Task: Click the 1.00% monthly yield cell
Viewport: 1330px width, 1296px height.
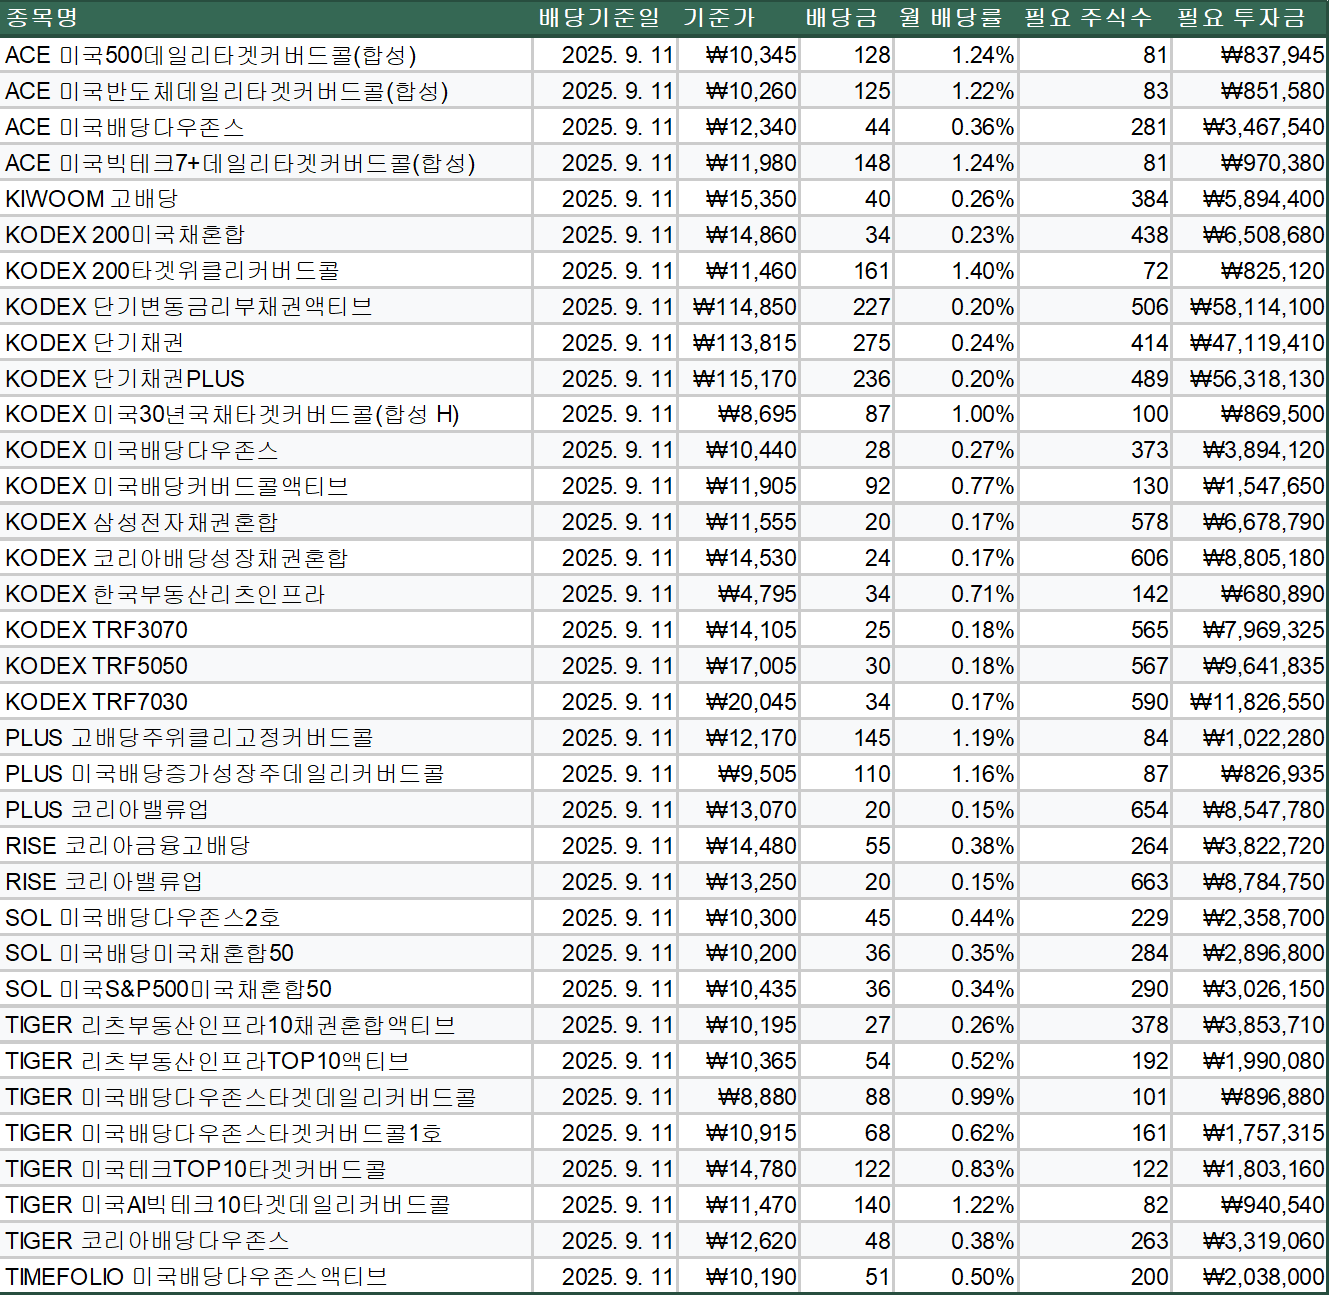Action: pyautogui.click(x=956, y=414)
